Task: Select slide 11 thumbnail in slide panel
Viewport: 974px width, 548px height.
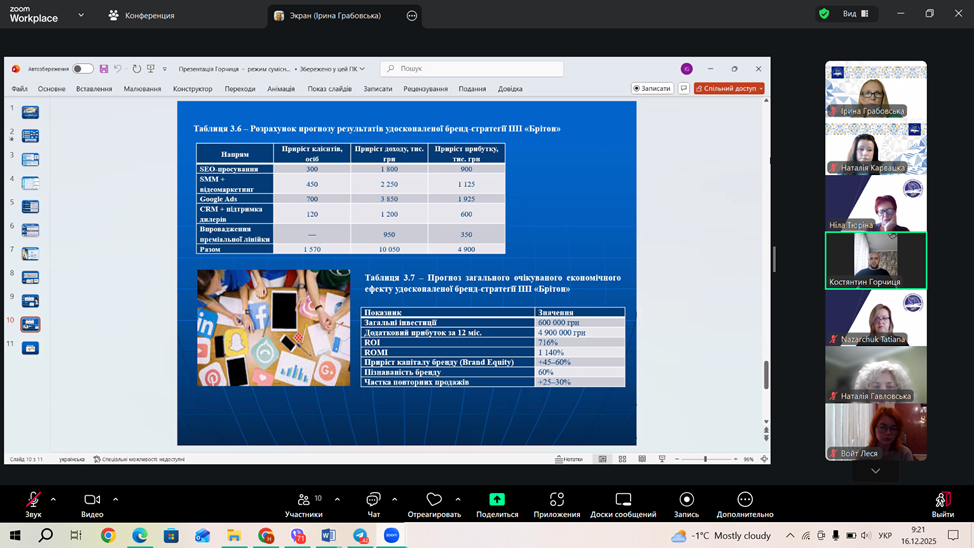Action: [30, 348]
